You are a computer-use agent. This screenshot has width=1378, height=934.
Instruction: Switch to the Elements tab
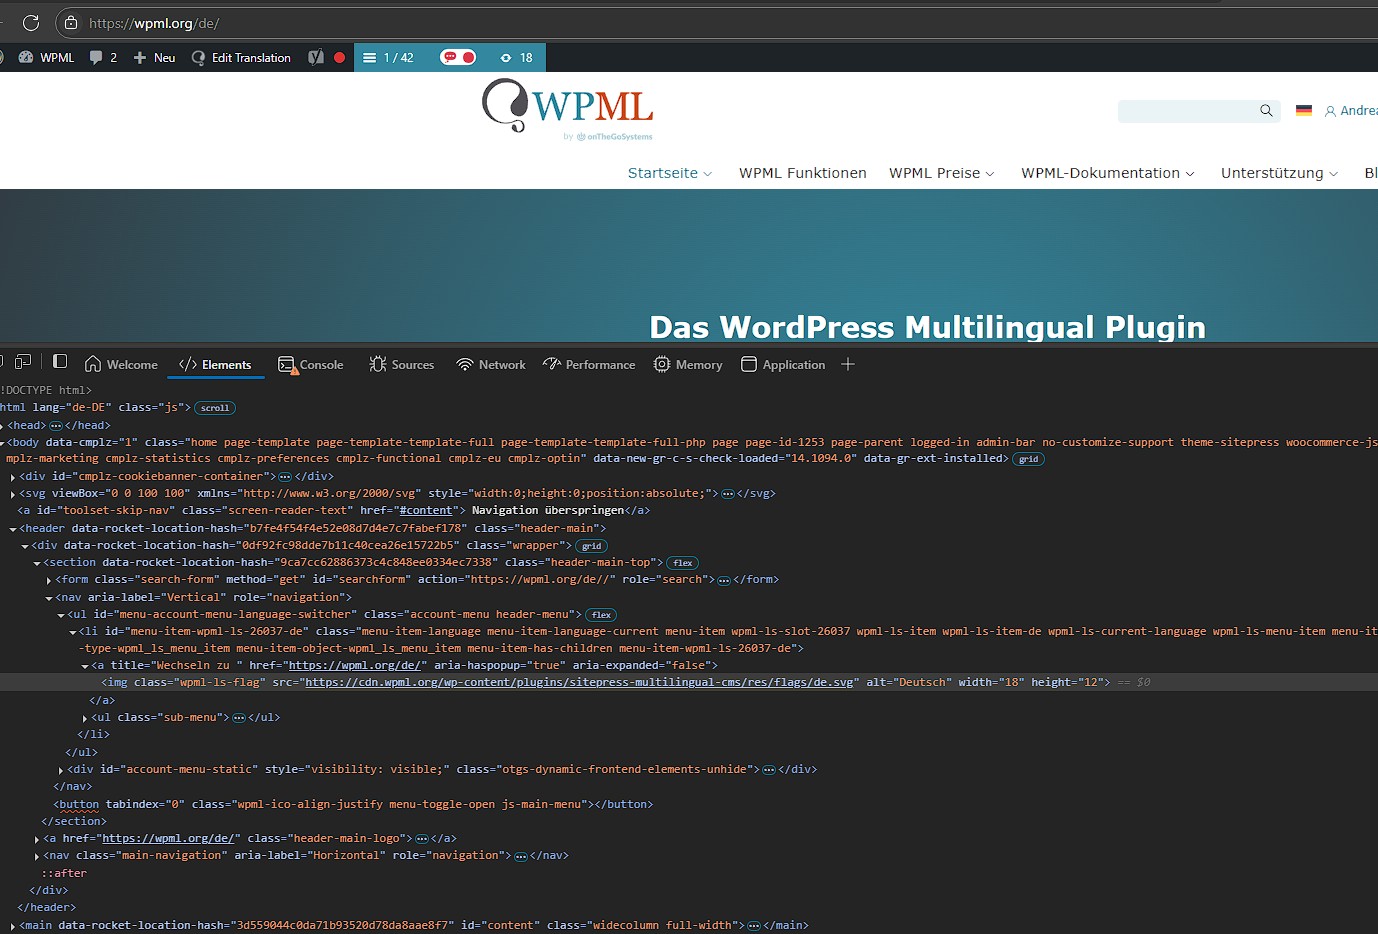pos(215,365)
